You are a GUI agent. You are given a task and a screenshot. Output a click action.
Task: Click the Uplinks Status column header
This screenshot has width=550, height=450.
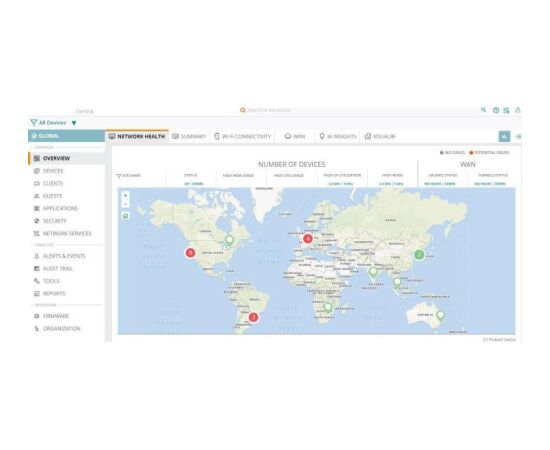(443, 175)
